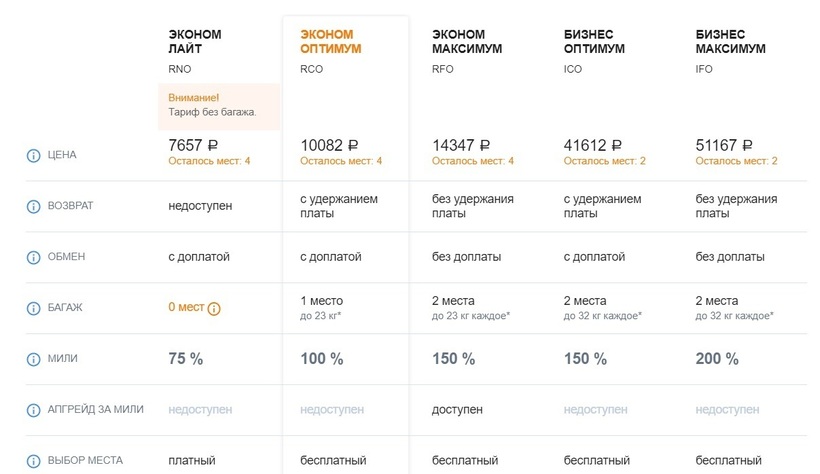The height and width of the screenshot is (474, 820).
Task: Open the info icon for ВЫБОР МЕСТА
Action: click(32, 461)
